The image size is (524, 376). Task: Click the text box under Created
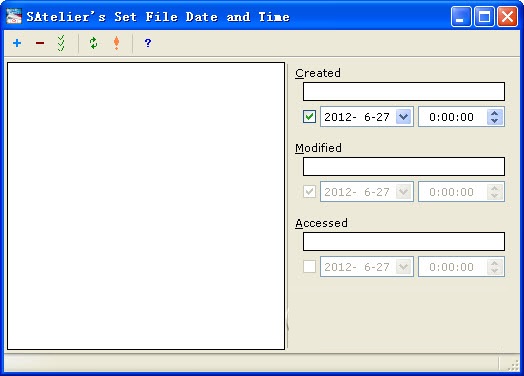pos(404,91)
